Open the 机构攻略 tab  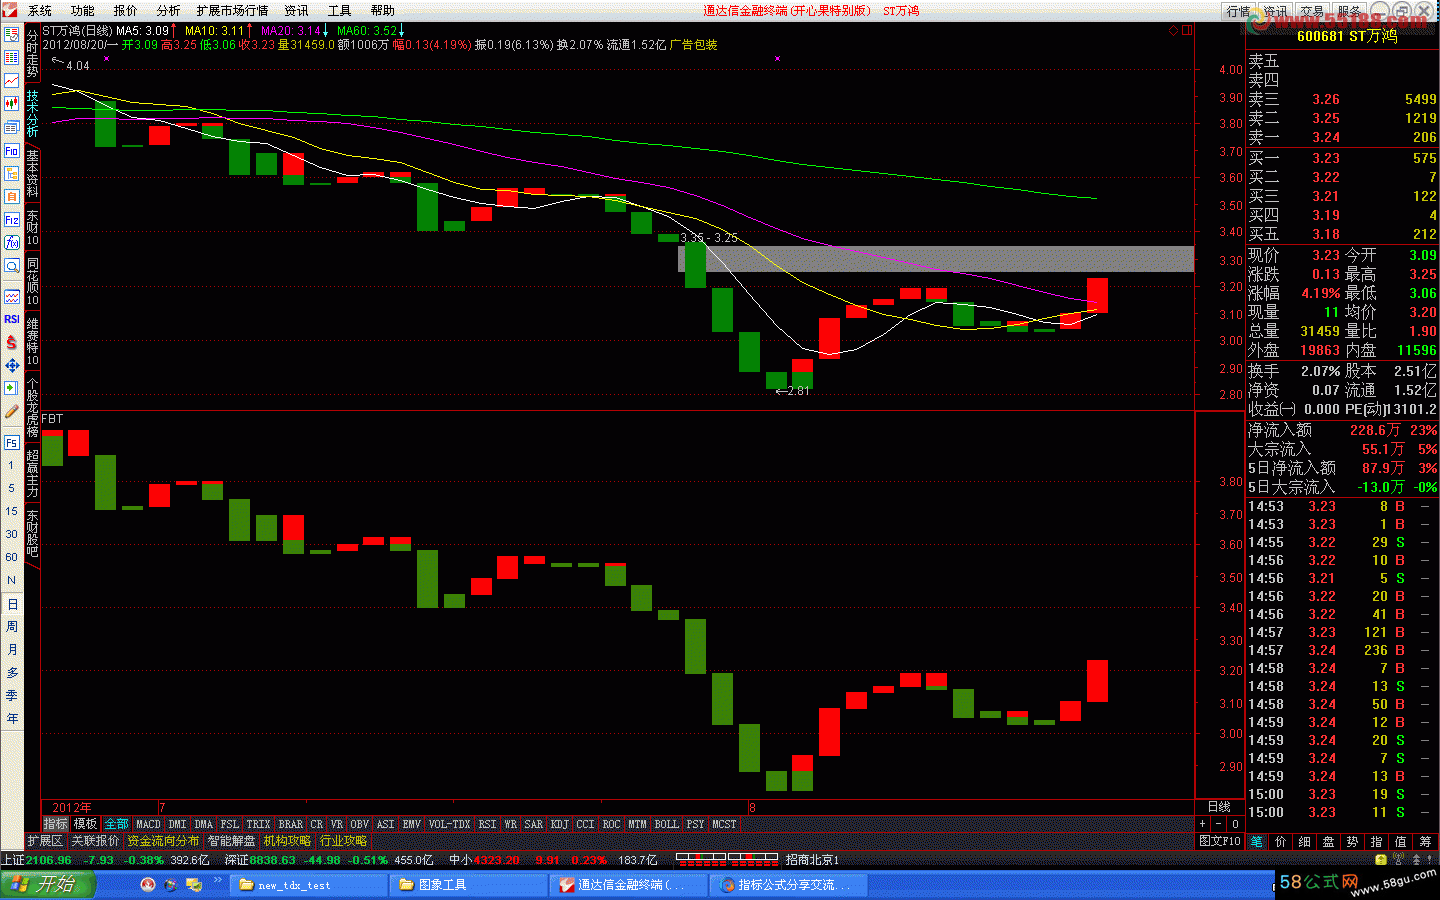(x=287, y=841)
